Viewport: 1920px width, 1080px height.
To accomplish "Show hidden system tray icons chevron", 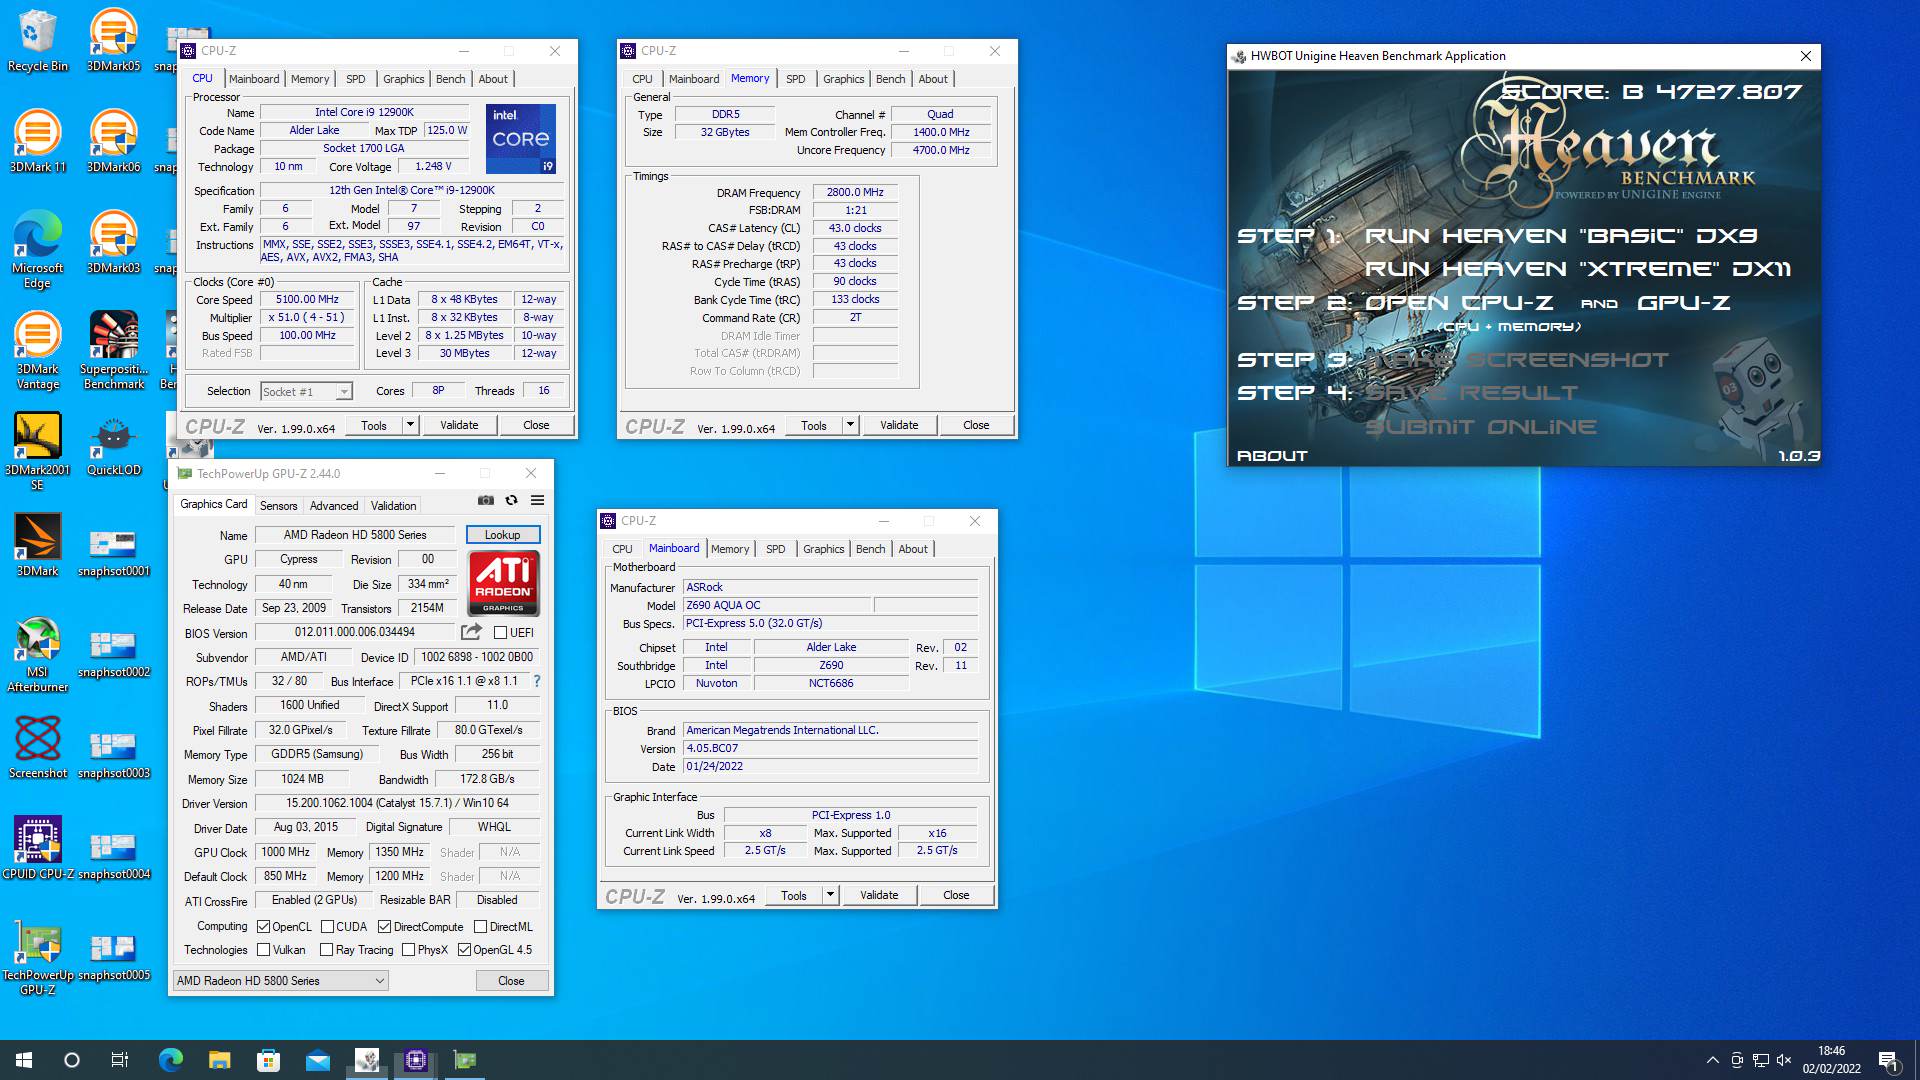I will click(1712, 1060).
